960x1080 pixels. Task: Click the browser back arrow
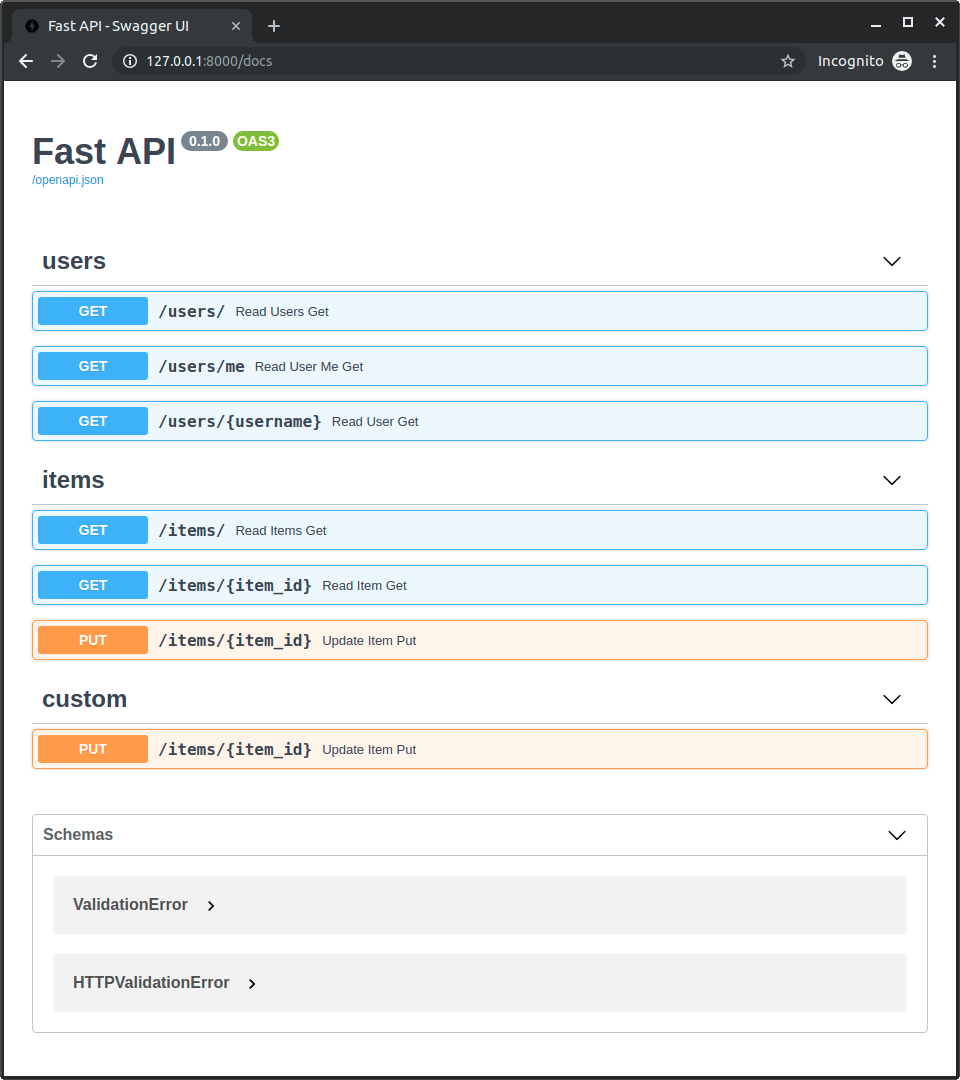pyautogui.click(x=26, y=61)
